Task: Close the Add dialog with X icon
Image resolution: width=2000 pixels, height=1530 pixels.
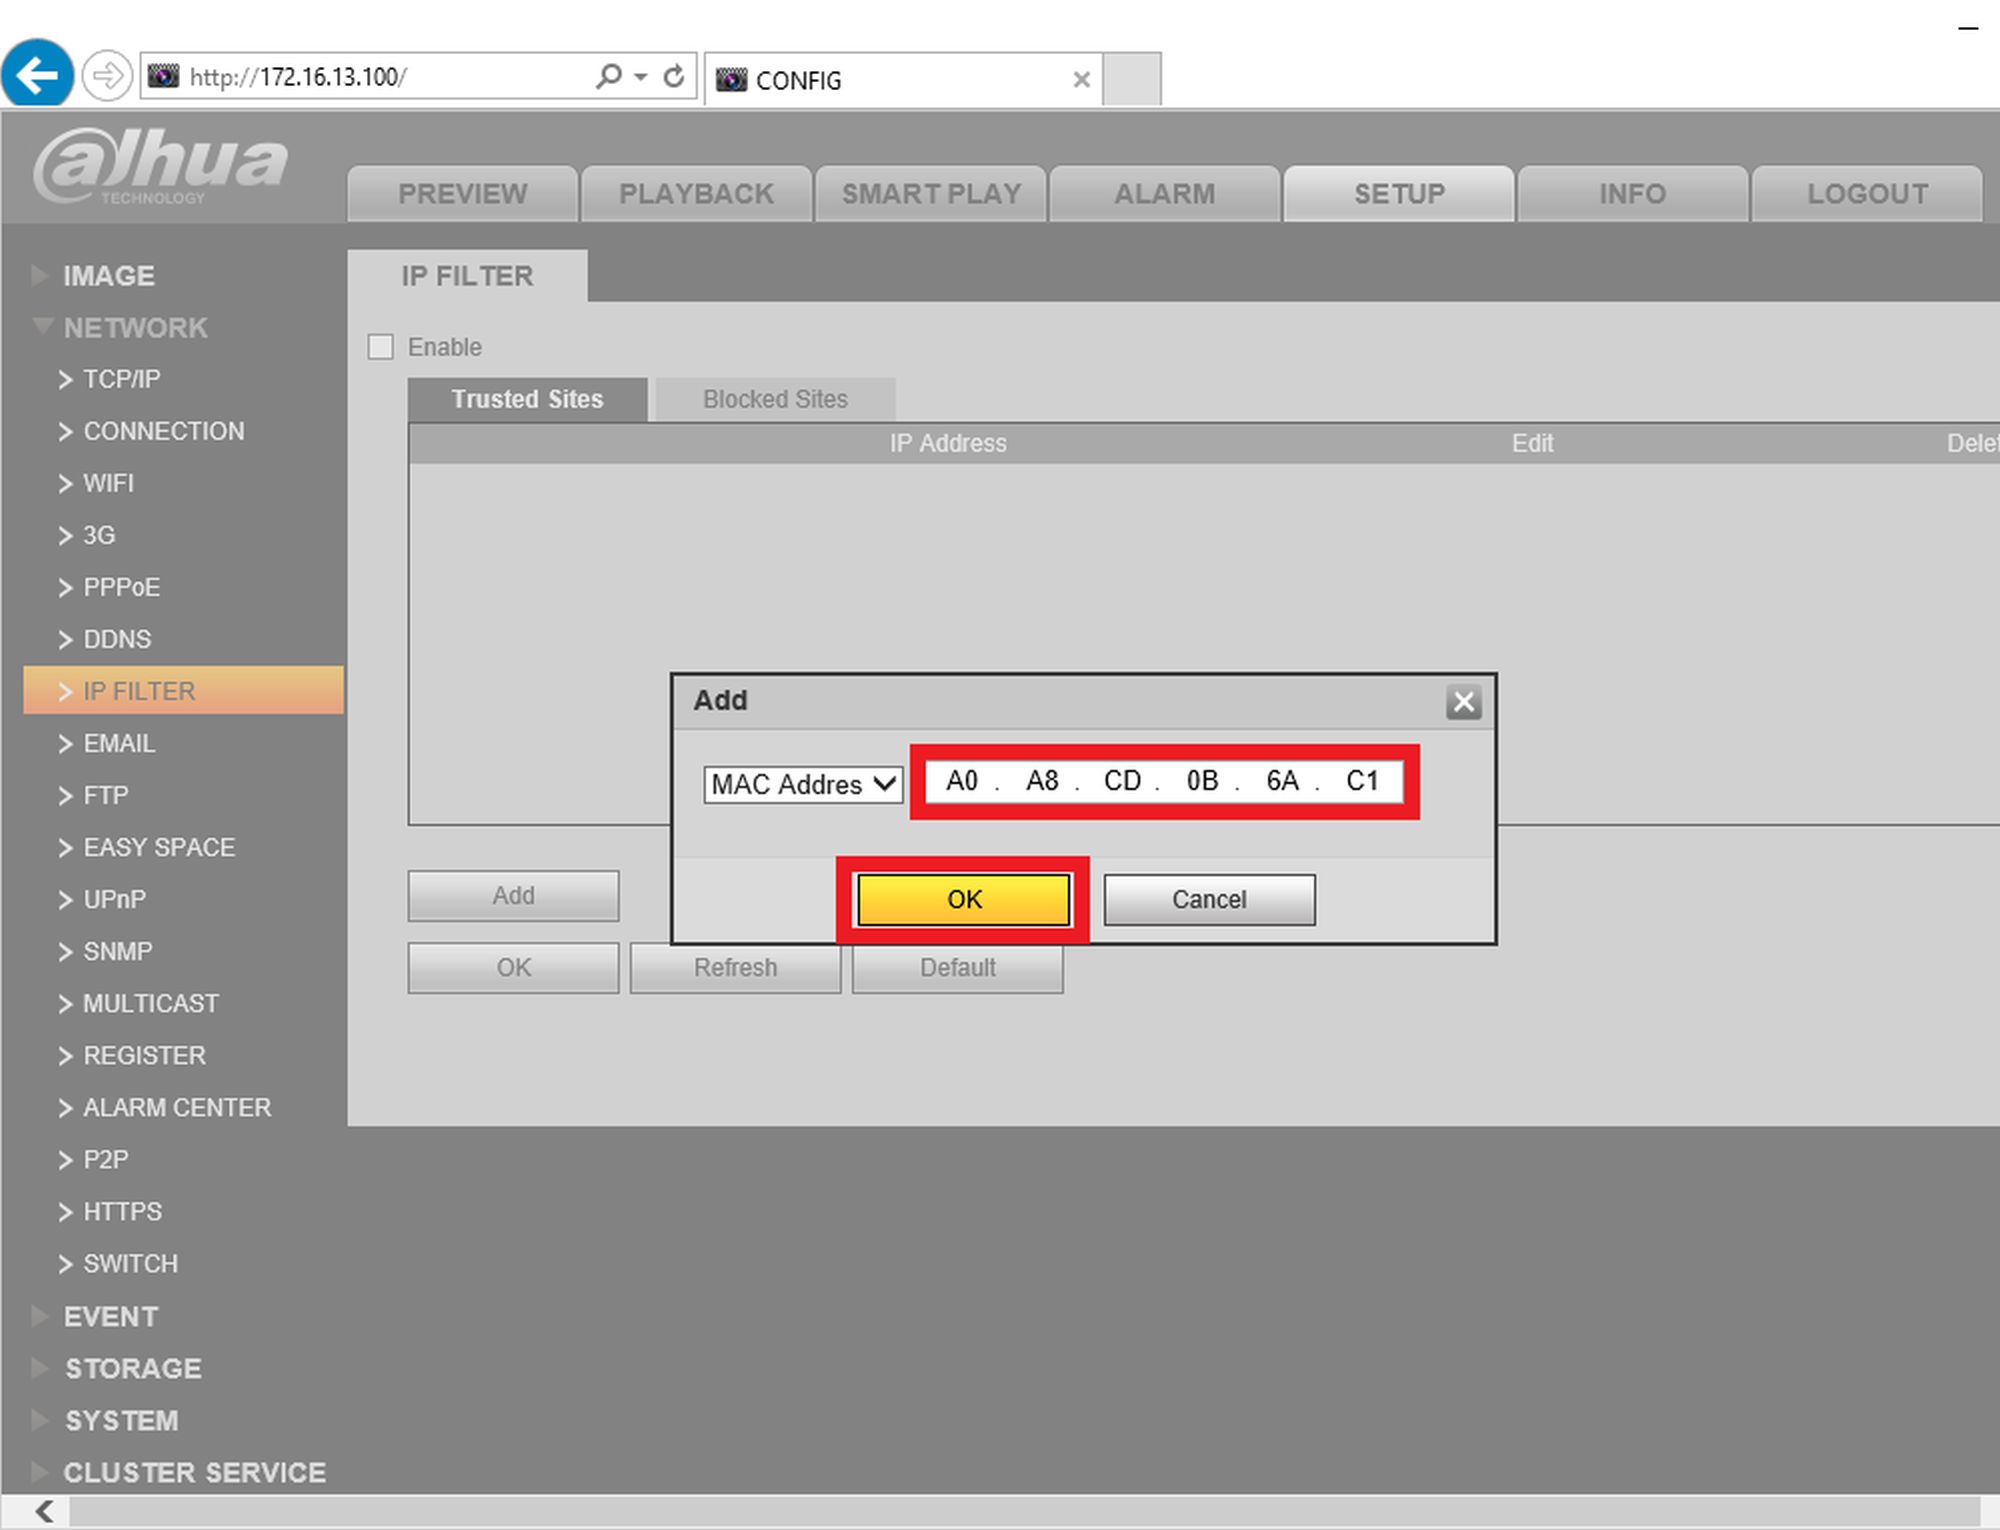Action: (1463, 702)
